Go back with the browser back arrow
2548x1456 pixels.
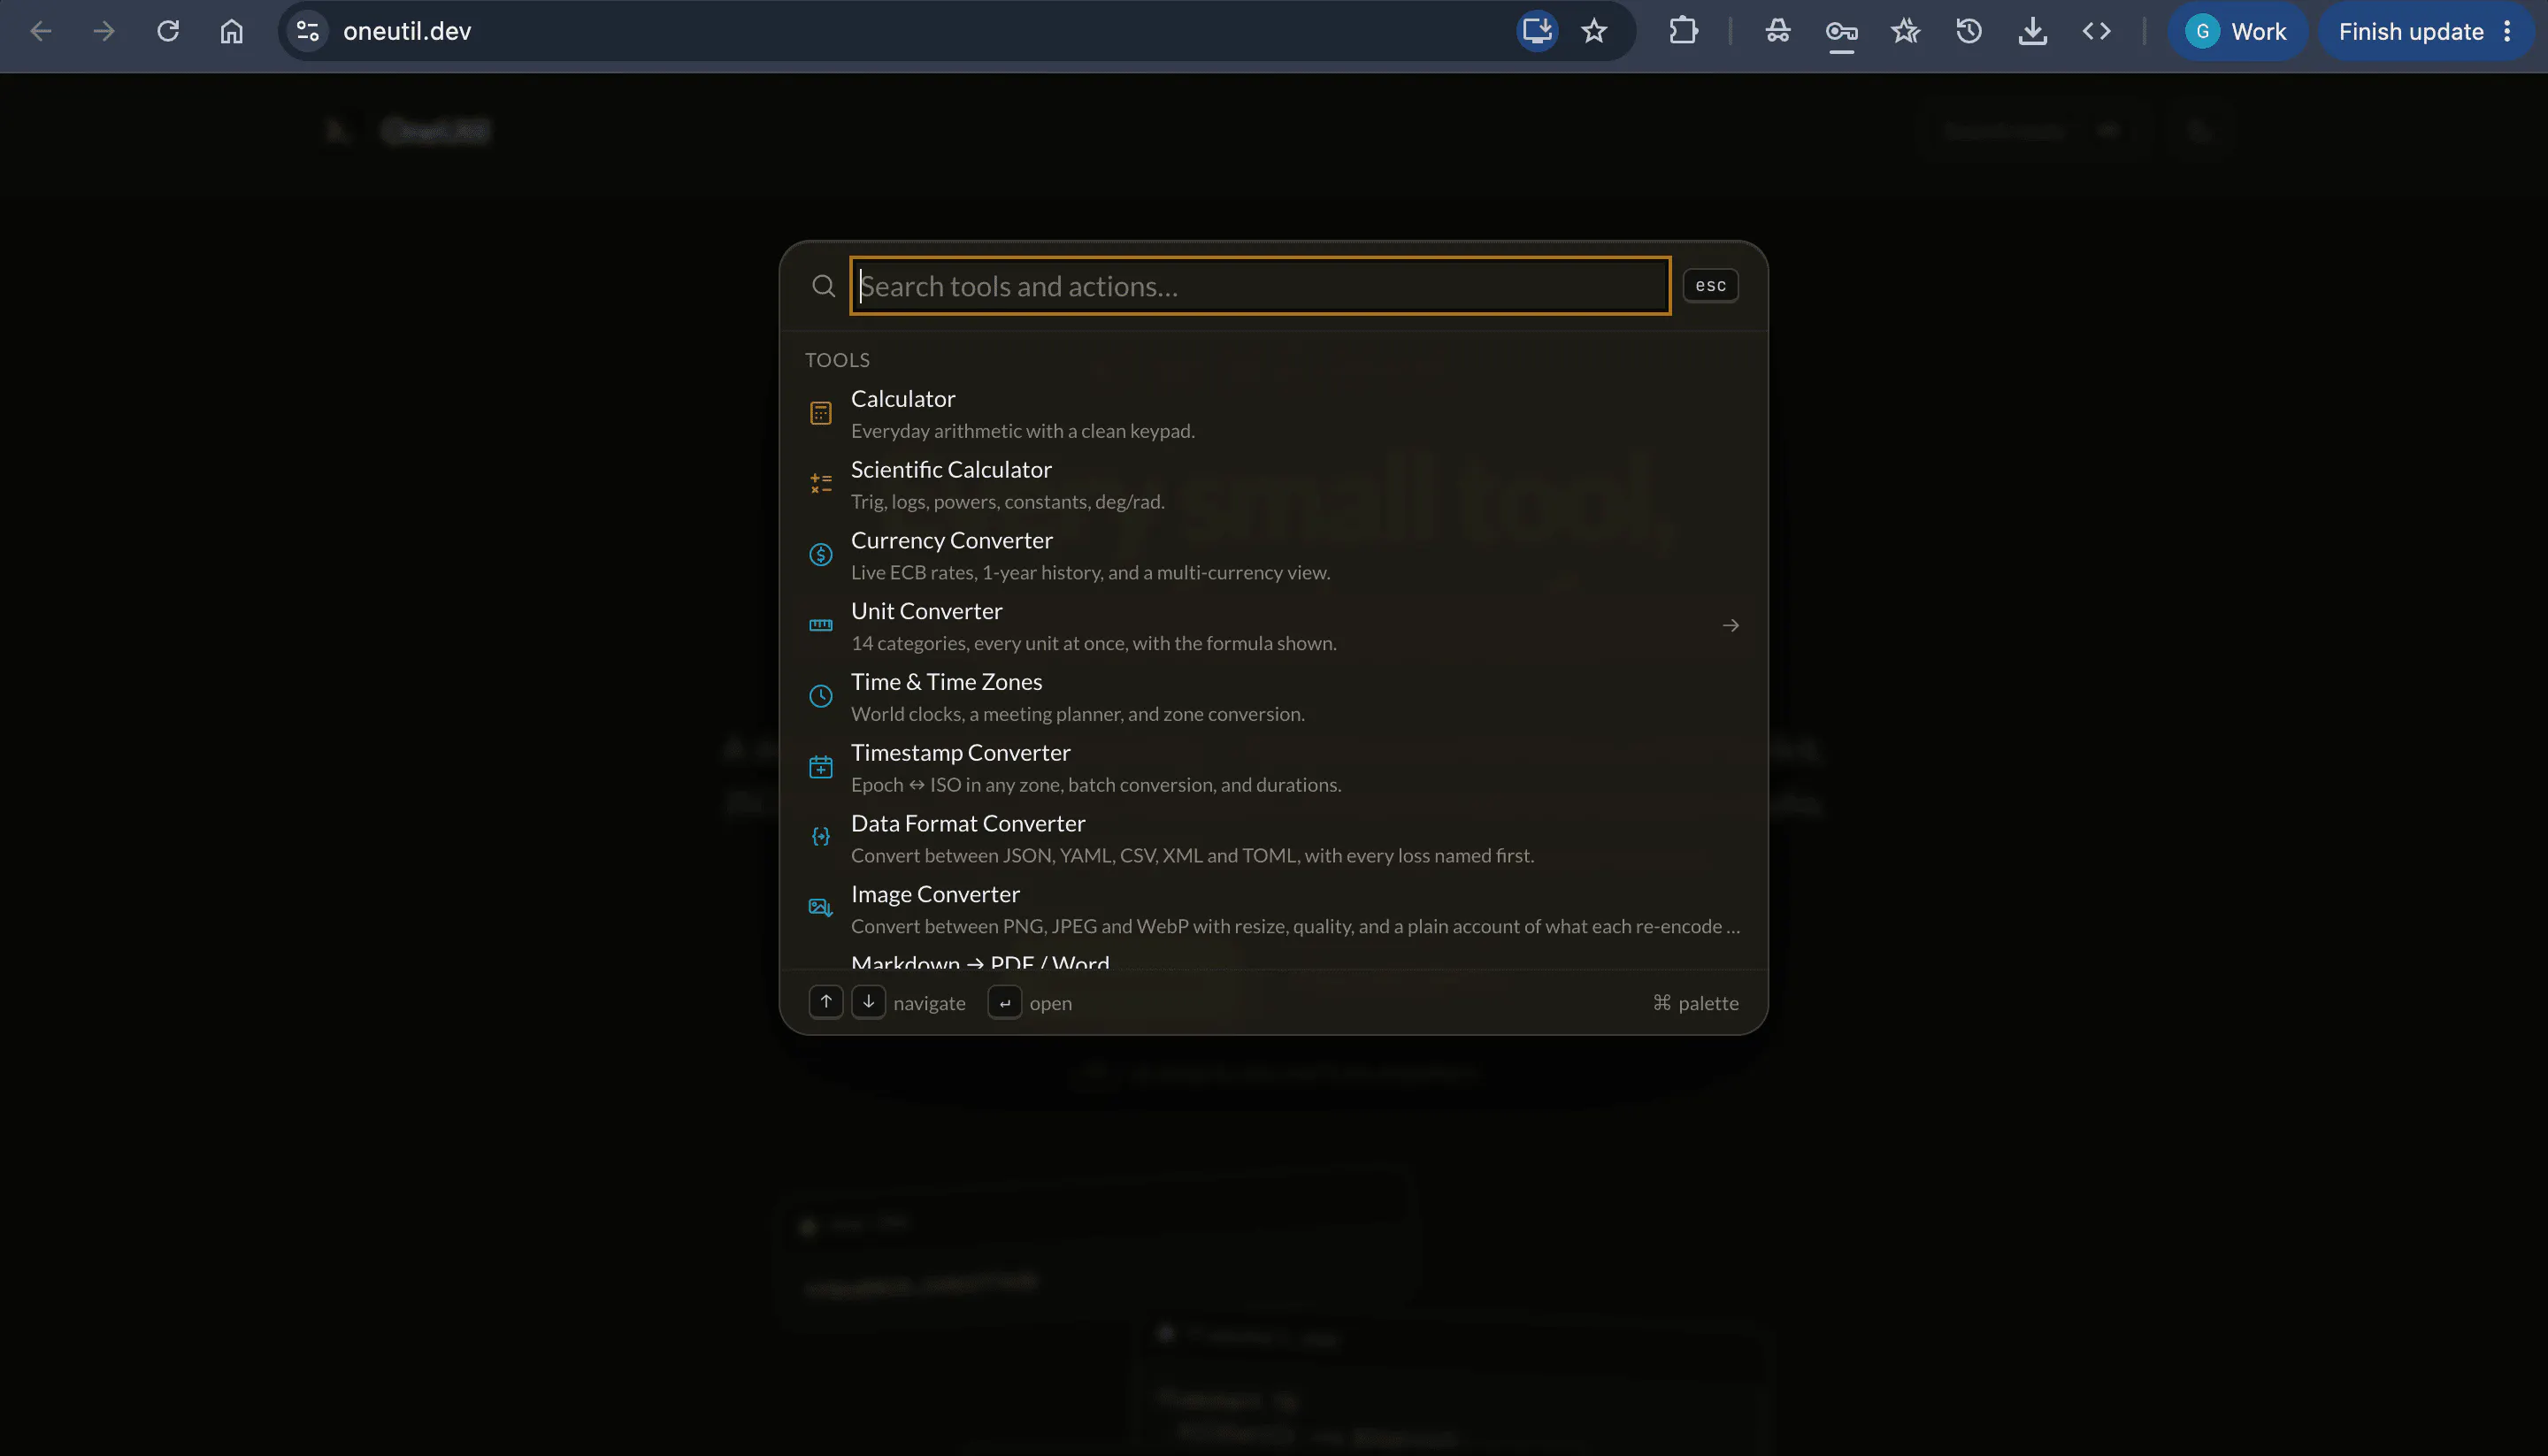pos(40,31)
